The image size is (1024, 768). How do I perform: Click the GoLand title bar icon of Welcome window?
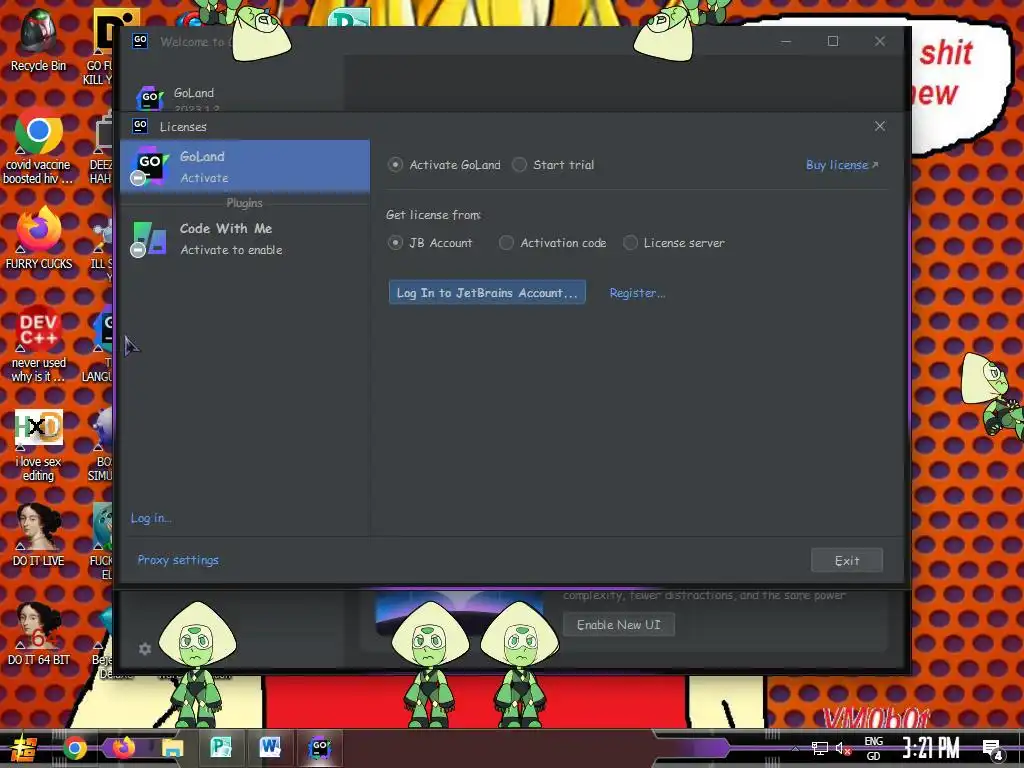(x=140, y=41)
